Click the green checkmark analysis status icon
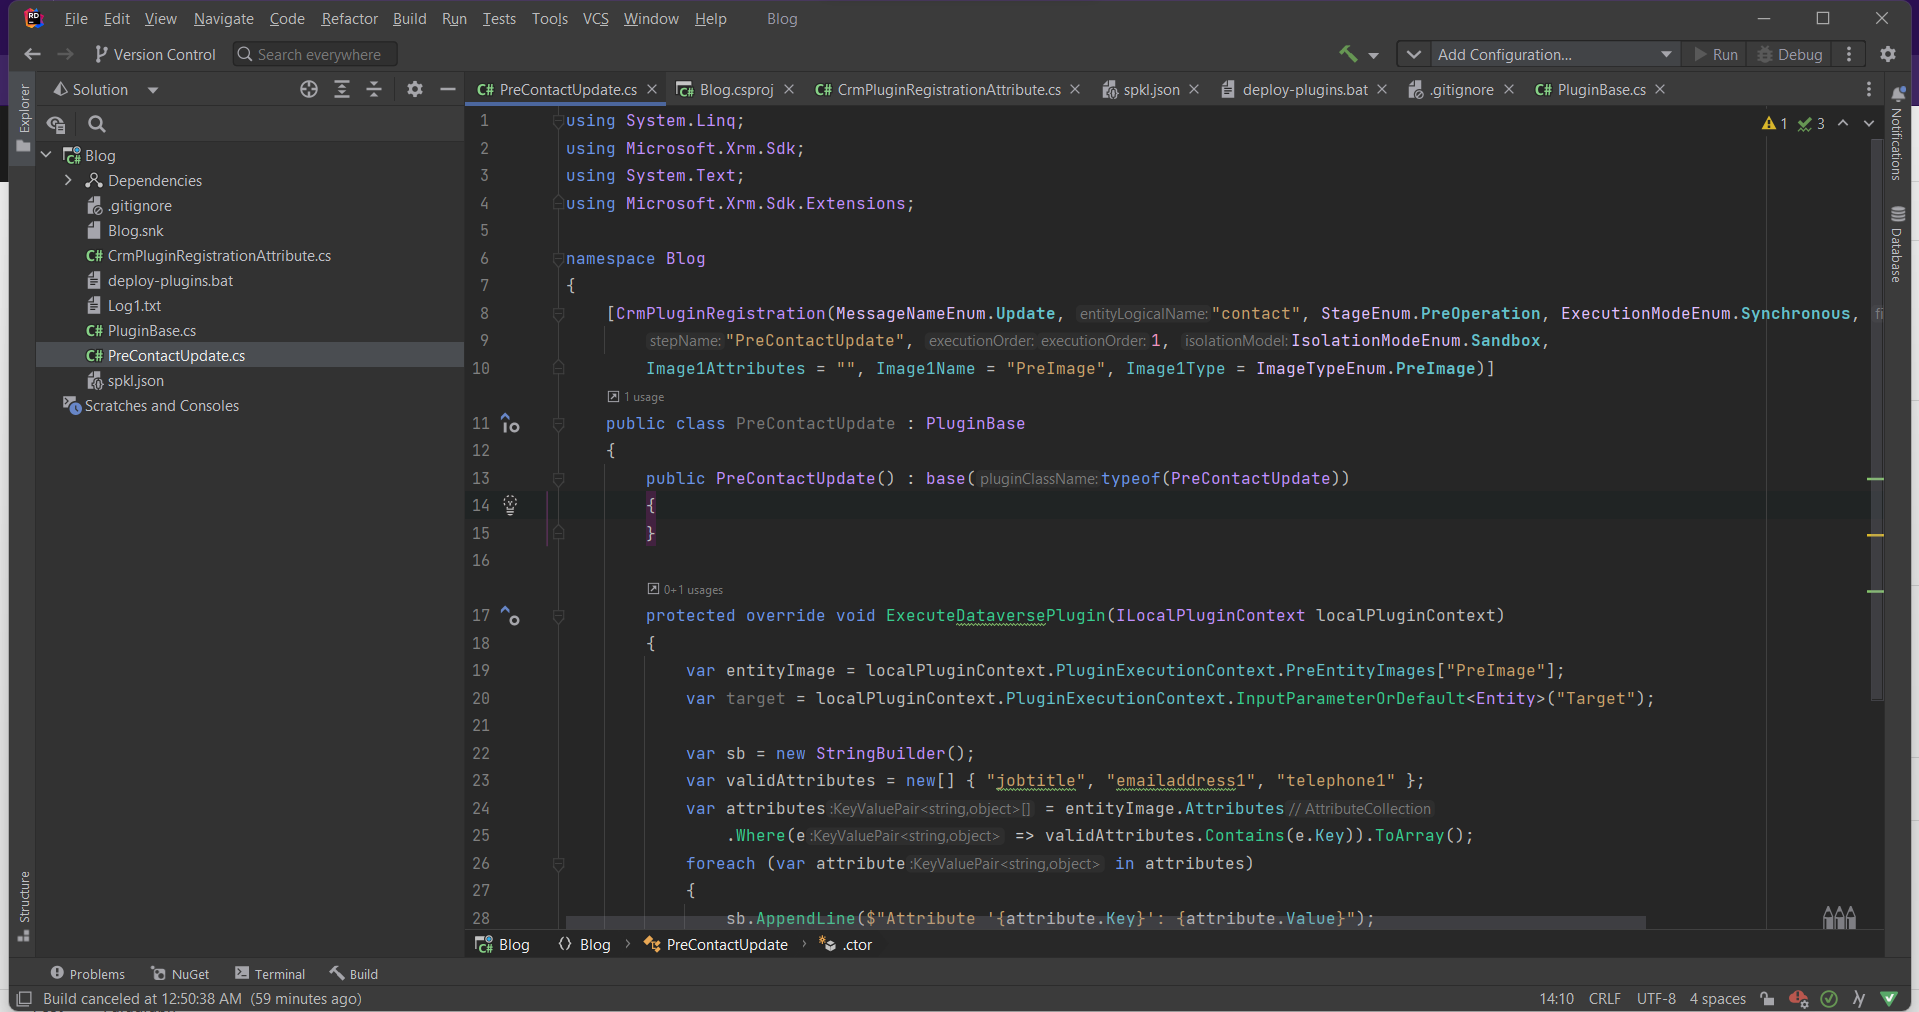The width and height of the screenshot is (1919, 1012). tap(1829, 998)
